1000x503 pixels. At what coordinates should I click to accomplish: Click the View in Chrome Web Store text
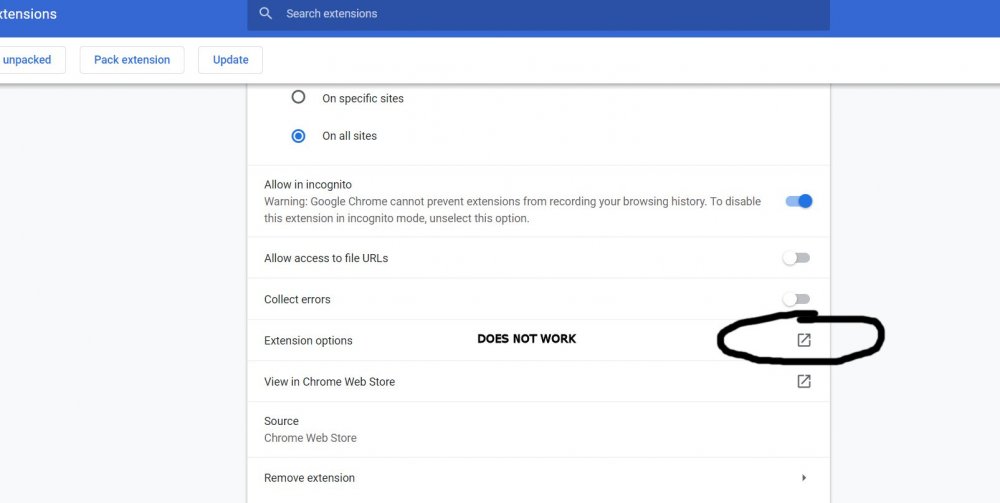pos(329,382)
